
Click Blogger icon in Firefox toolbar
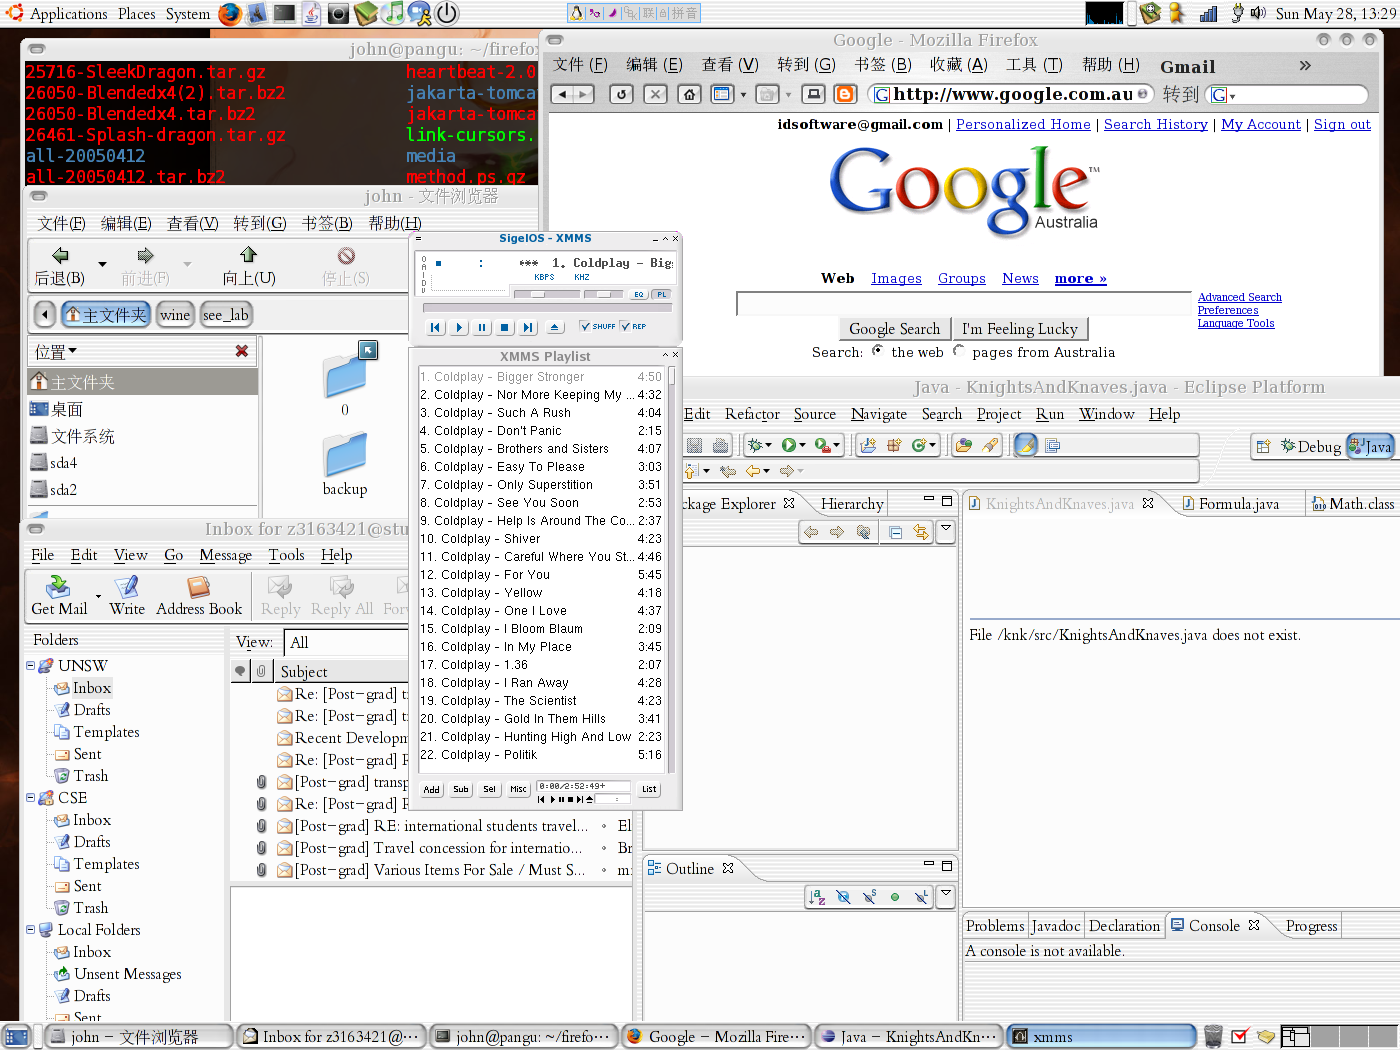(846, 94)
